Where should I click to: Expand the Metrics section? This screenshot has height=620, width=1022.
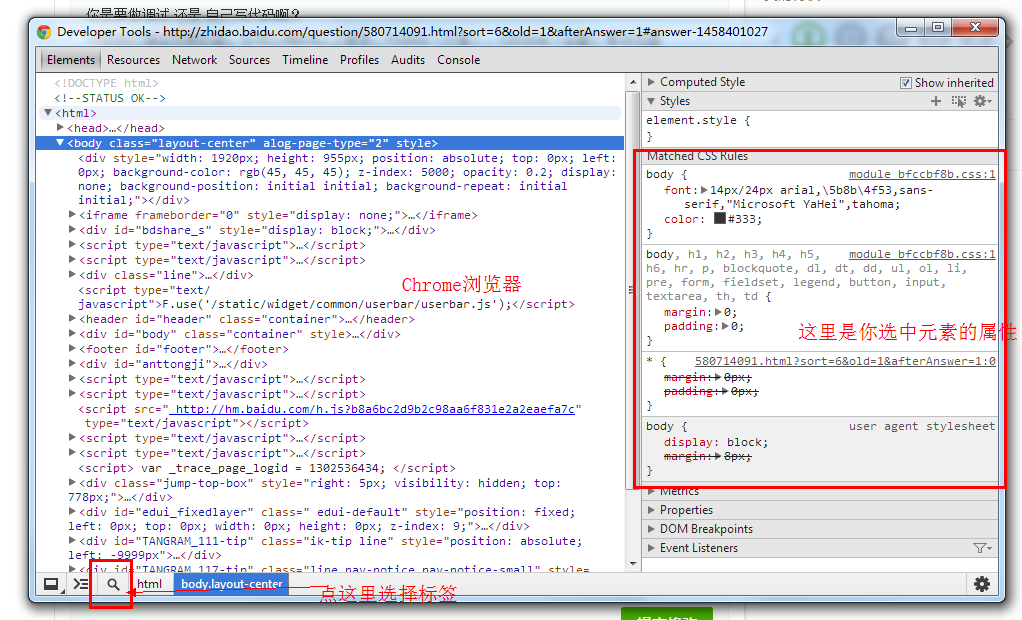pyautogui.click(x=651, y=491)
